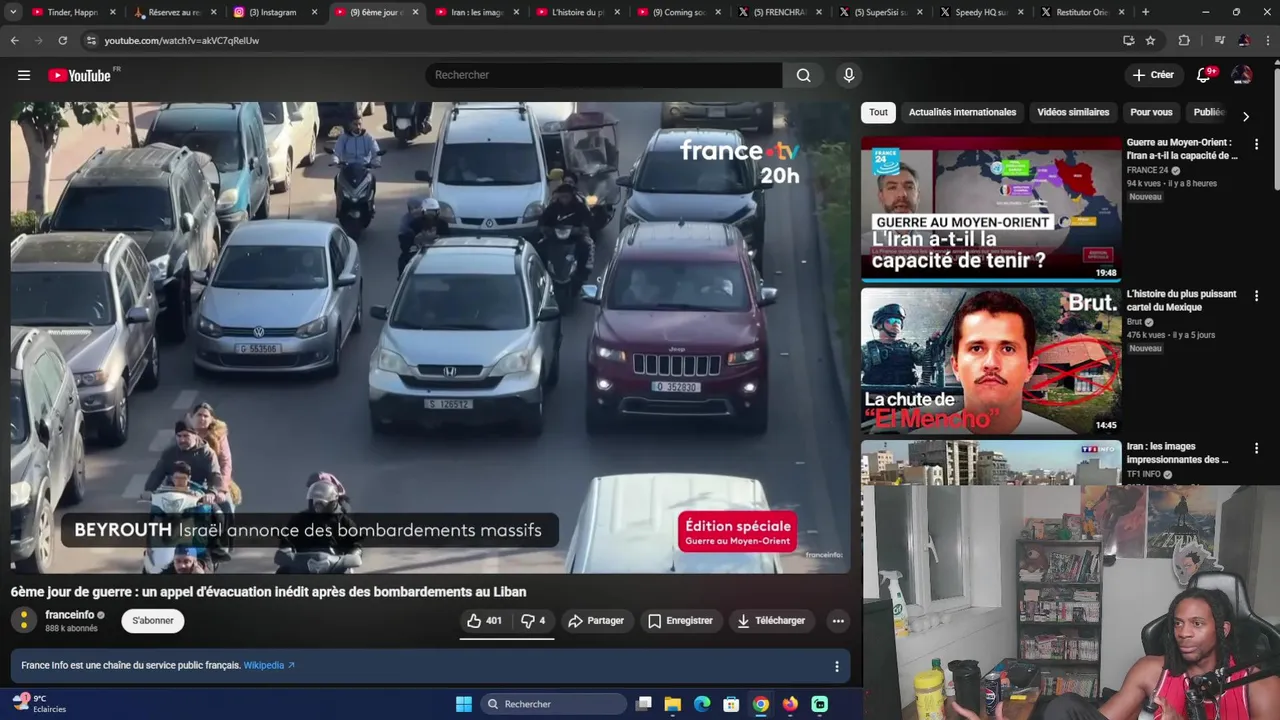Click the YouTube search input field
1280x720 pixels.
click(x=604, y=75)
